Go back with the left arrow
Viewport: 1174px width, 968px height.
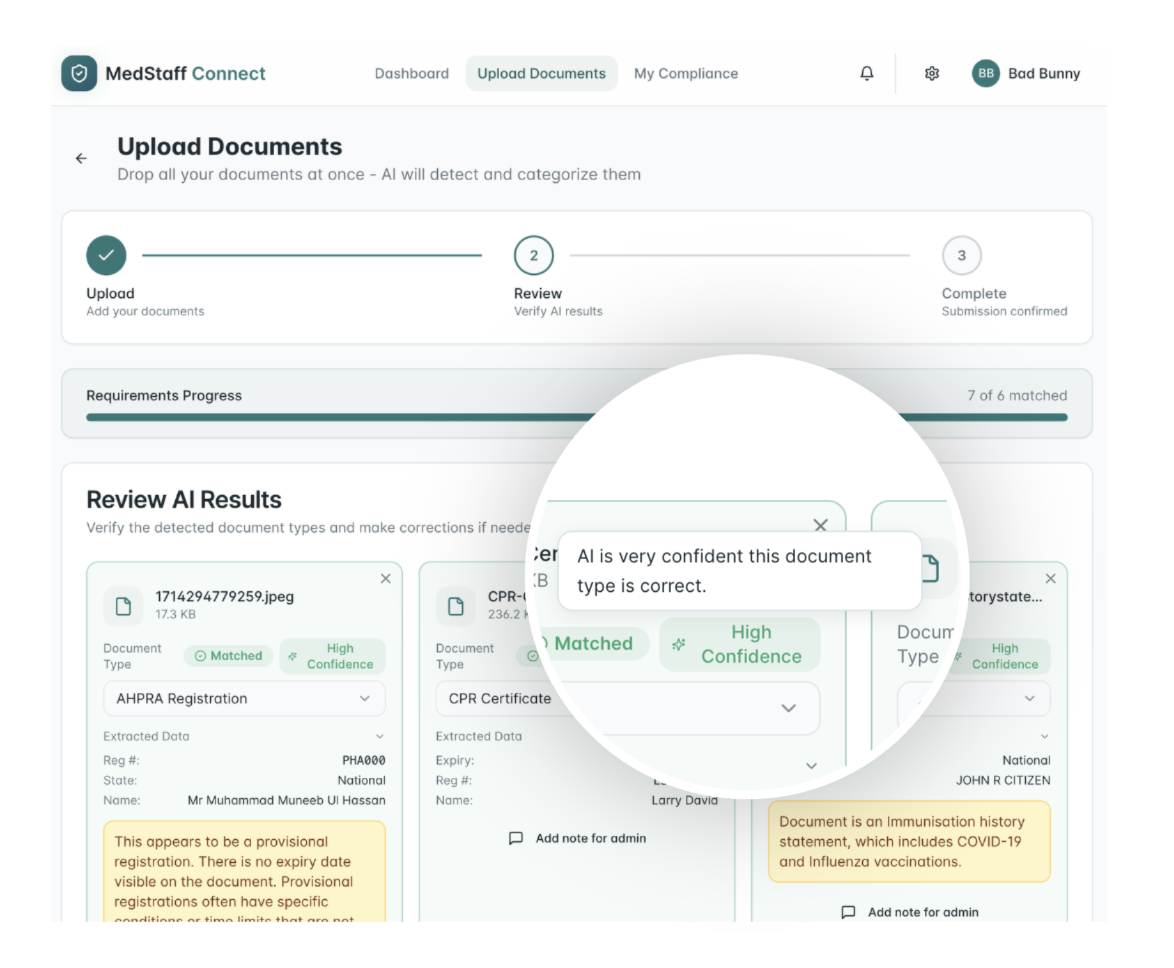(x=81, y=159)
